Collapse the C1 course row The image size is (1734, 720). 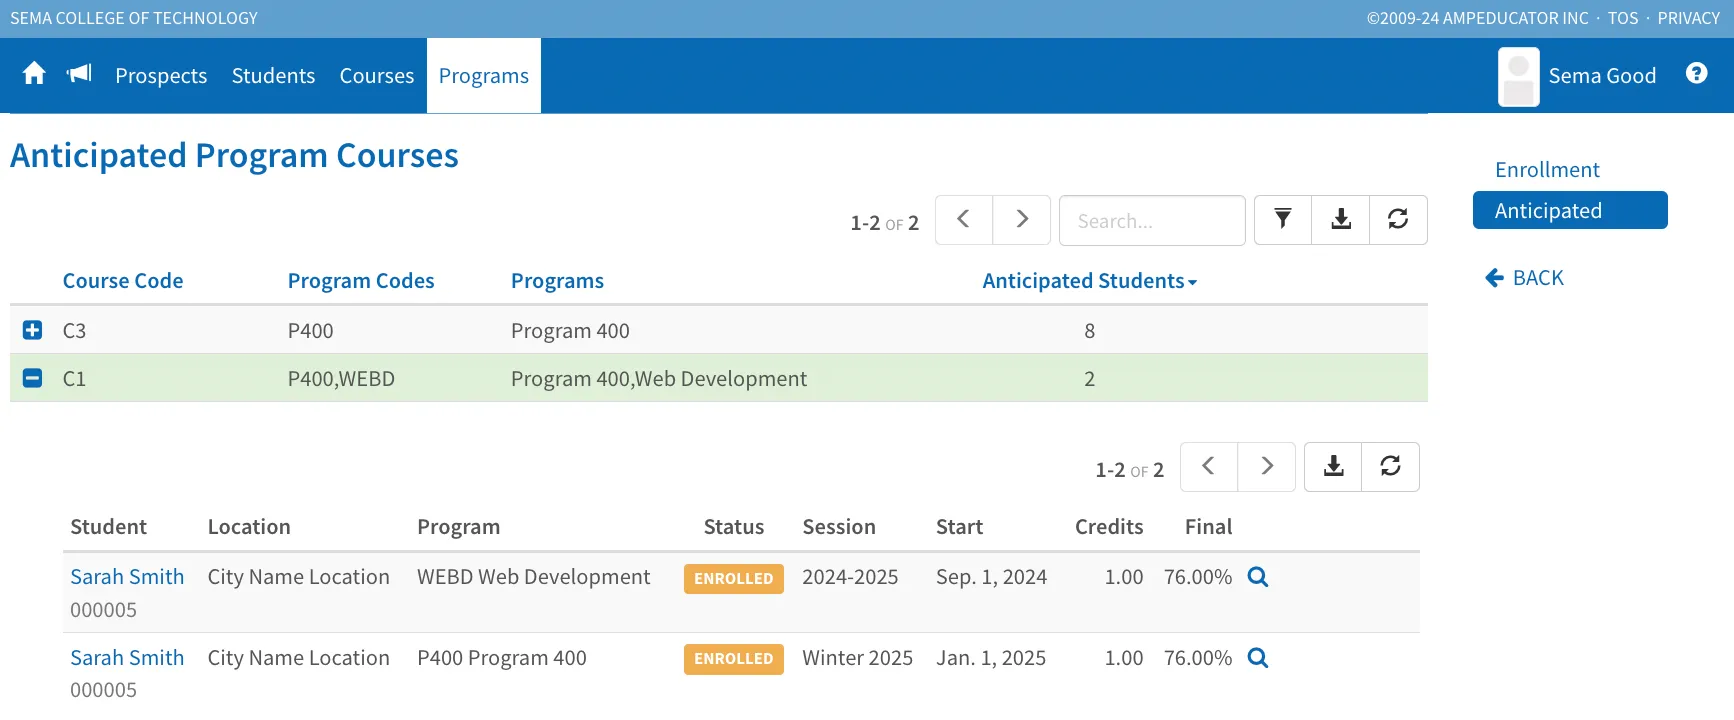32,378
